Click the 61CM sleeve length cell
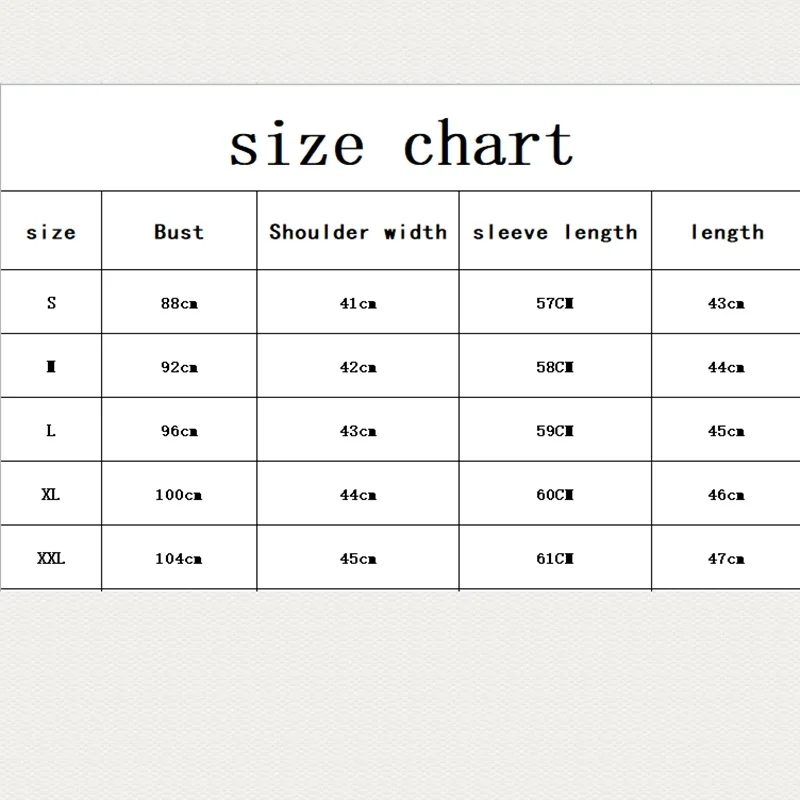 [x=555, y=558]
